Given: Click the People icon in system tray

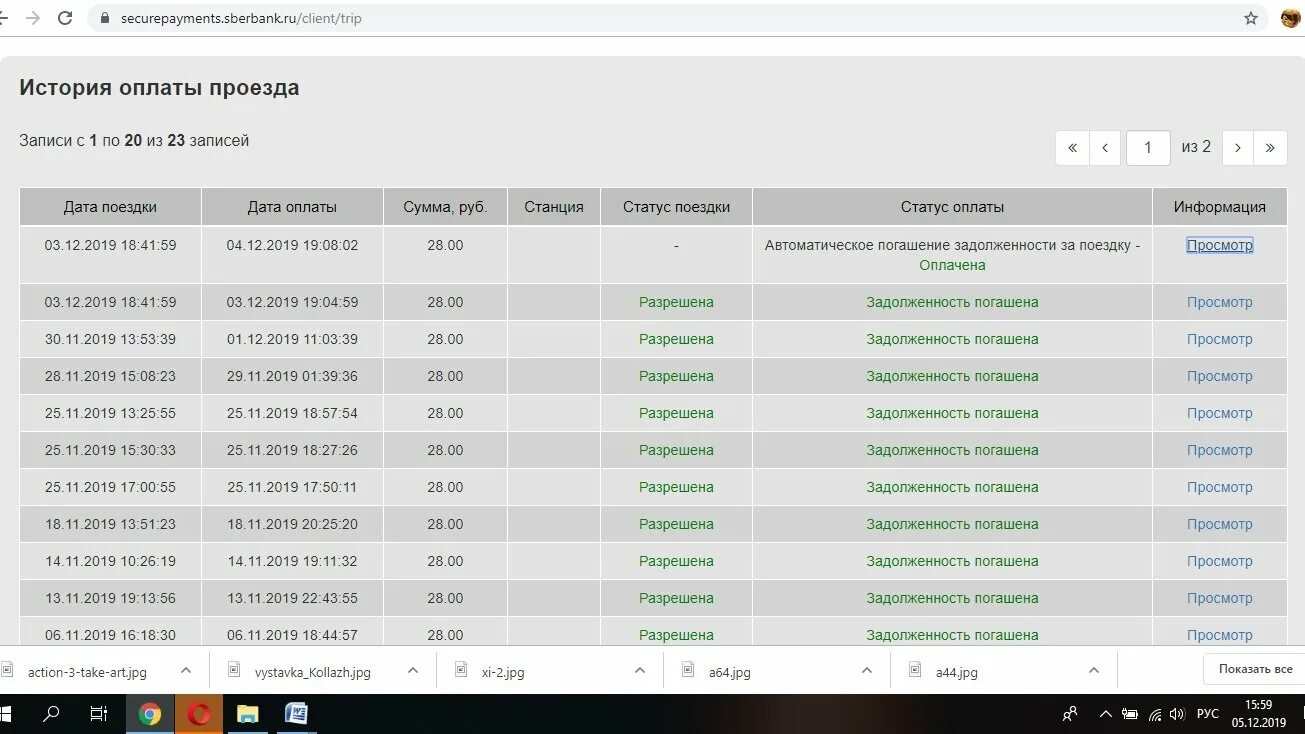Looking at the screenshot, I should pyautogui.click(x=1070, y=714).
